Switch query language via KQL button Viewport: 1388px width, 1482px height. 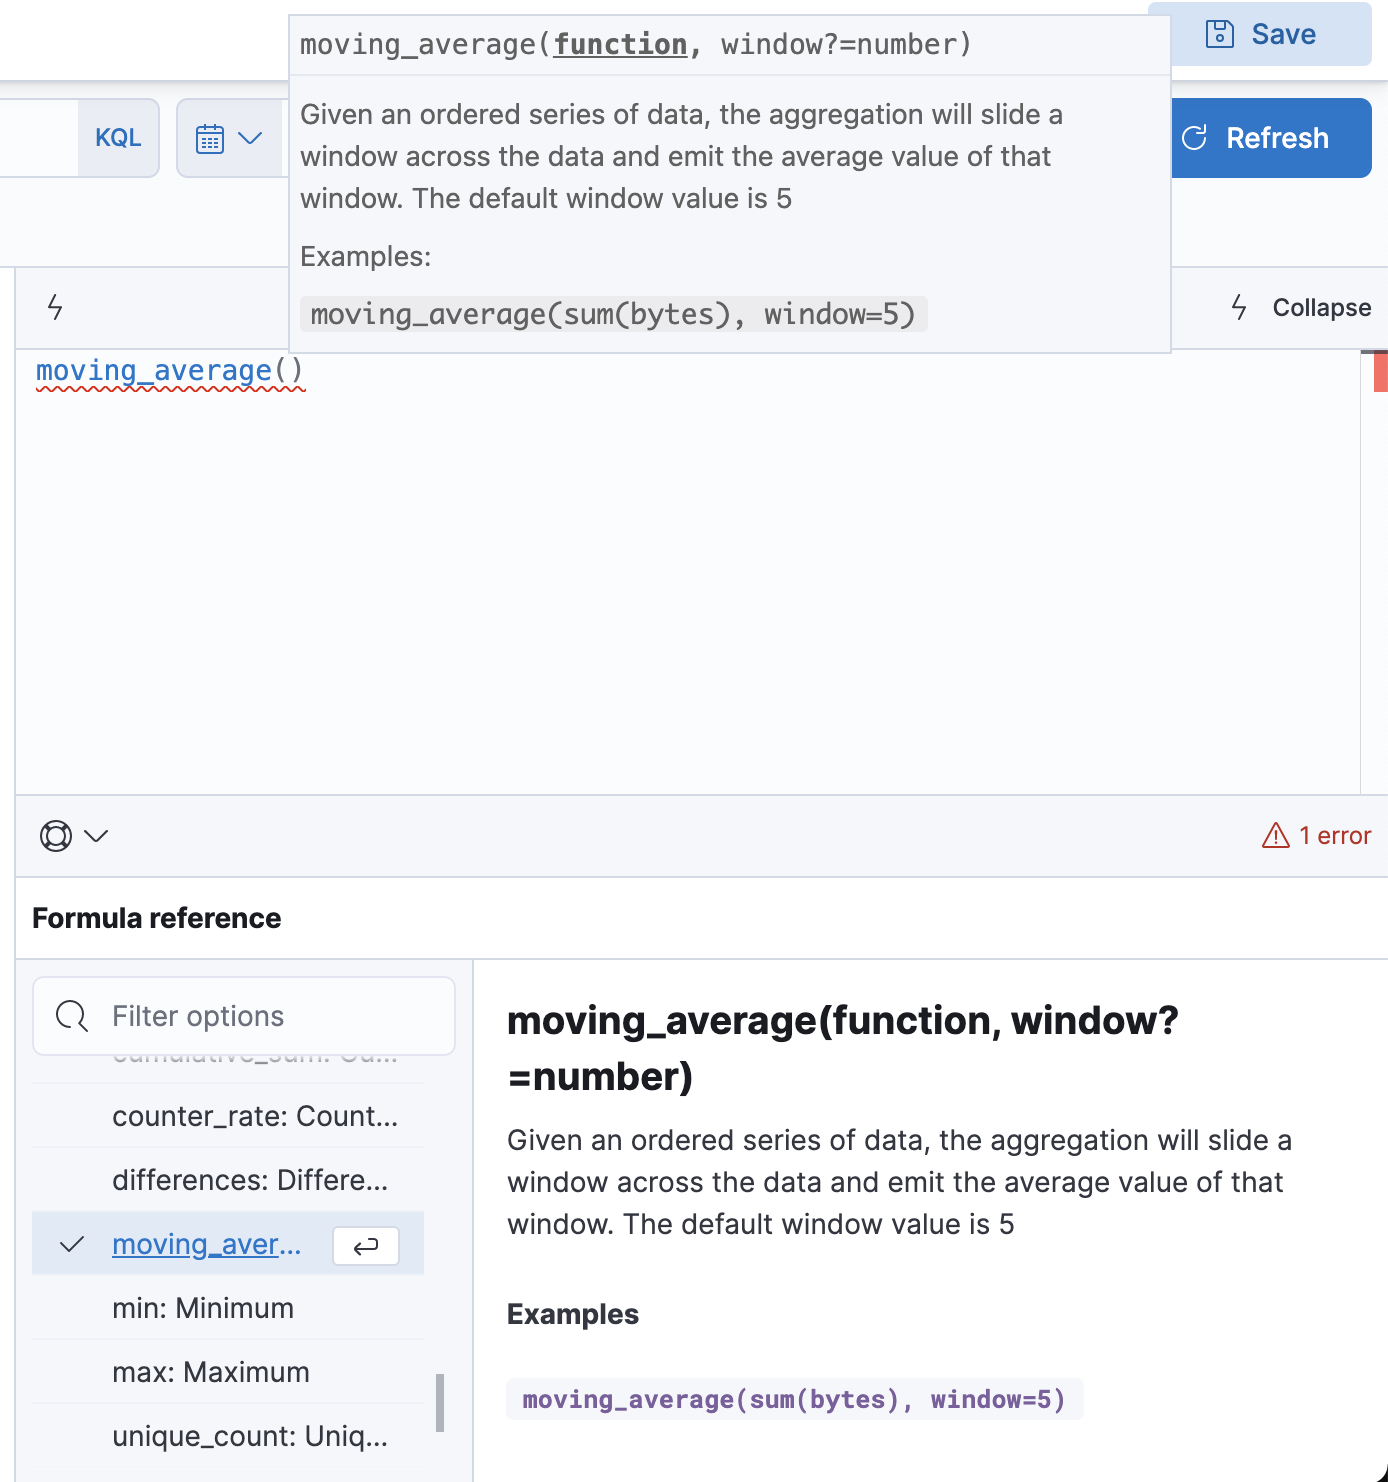[x=118, y=138]
